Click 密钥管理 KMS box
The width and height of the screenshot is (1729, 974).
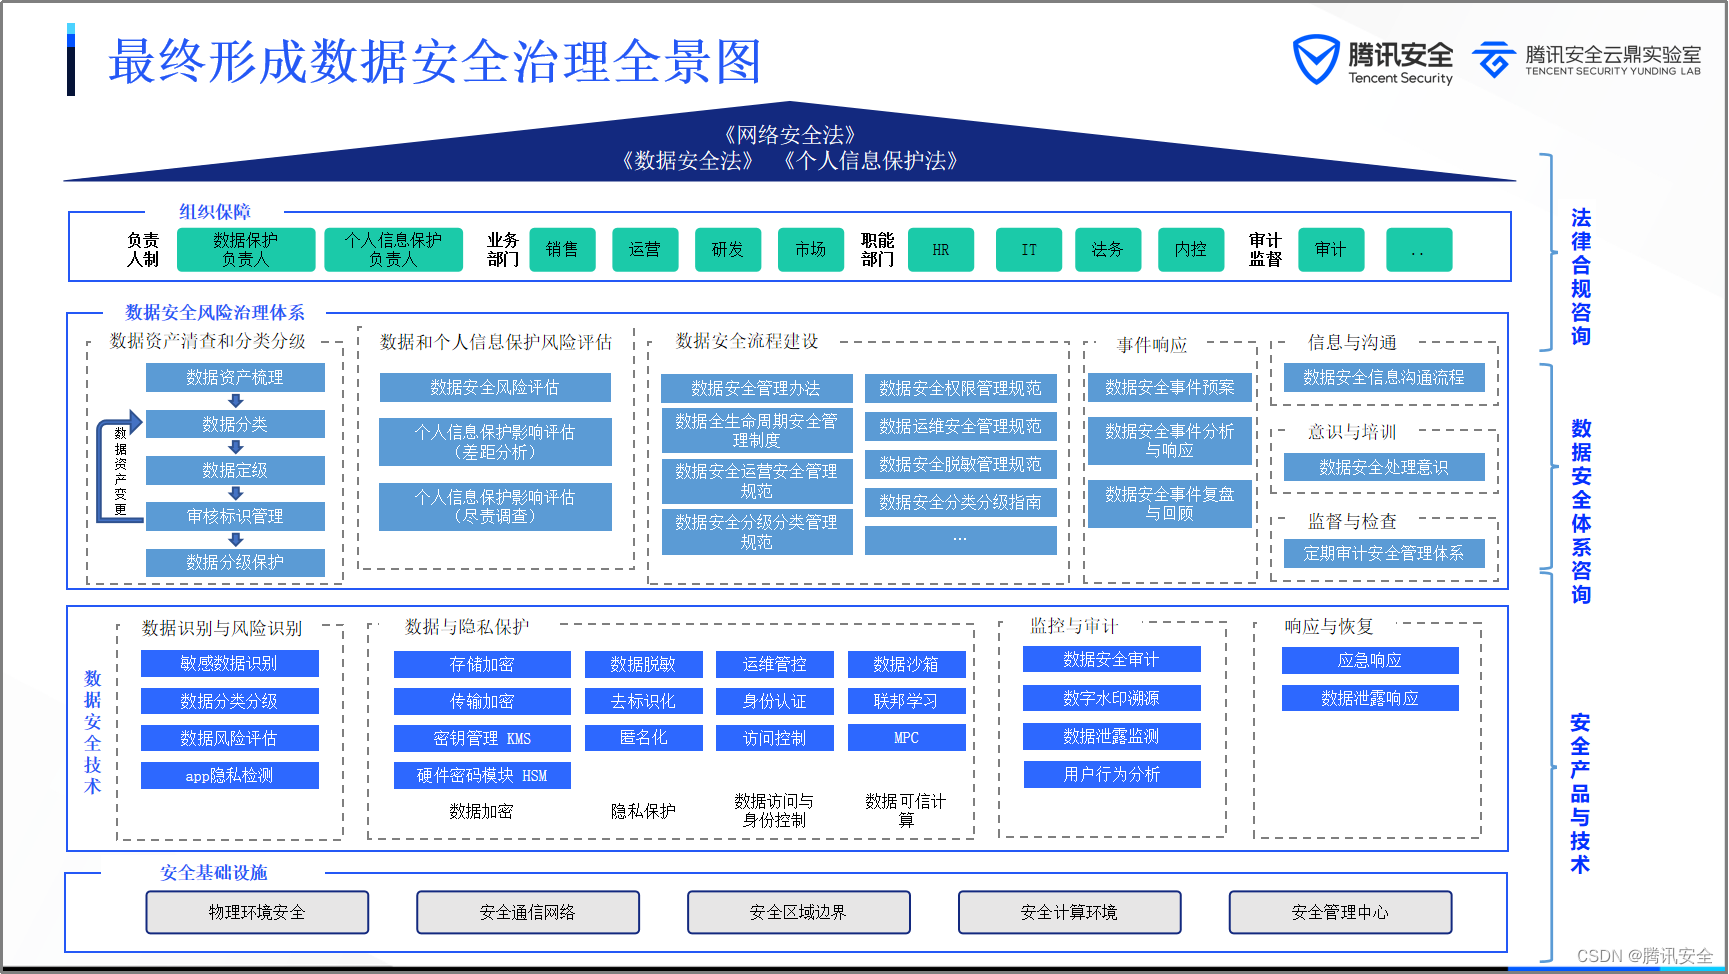click(x=482, y=738)
